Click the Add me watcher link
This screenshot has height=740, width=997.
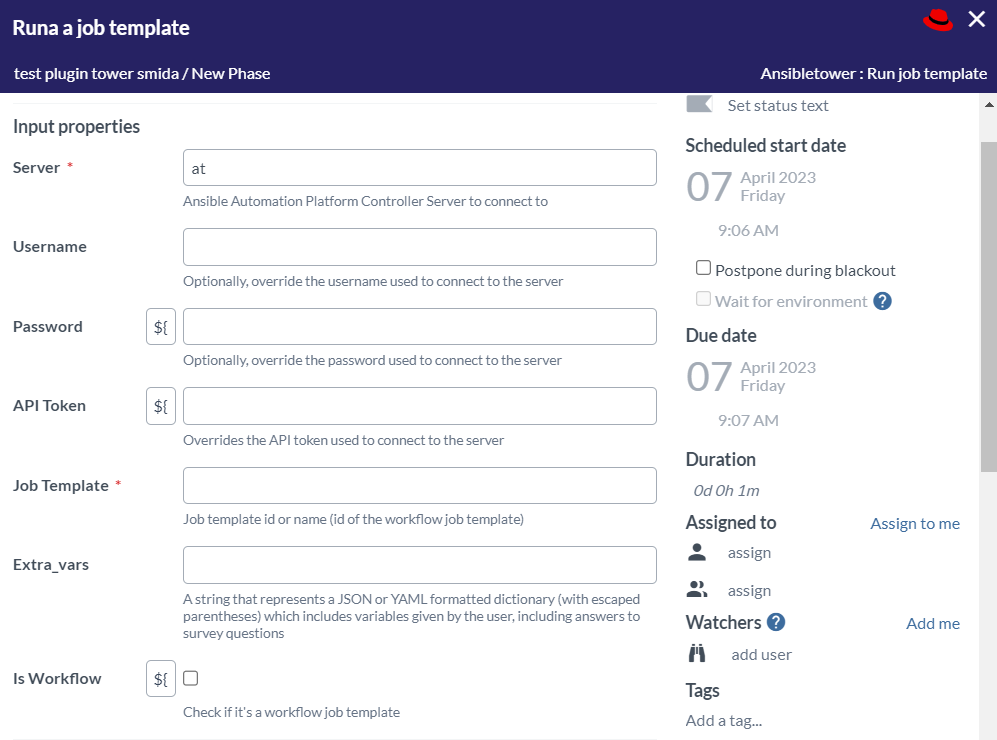click(x=932, y=623)
